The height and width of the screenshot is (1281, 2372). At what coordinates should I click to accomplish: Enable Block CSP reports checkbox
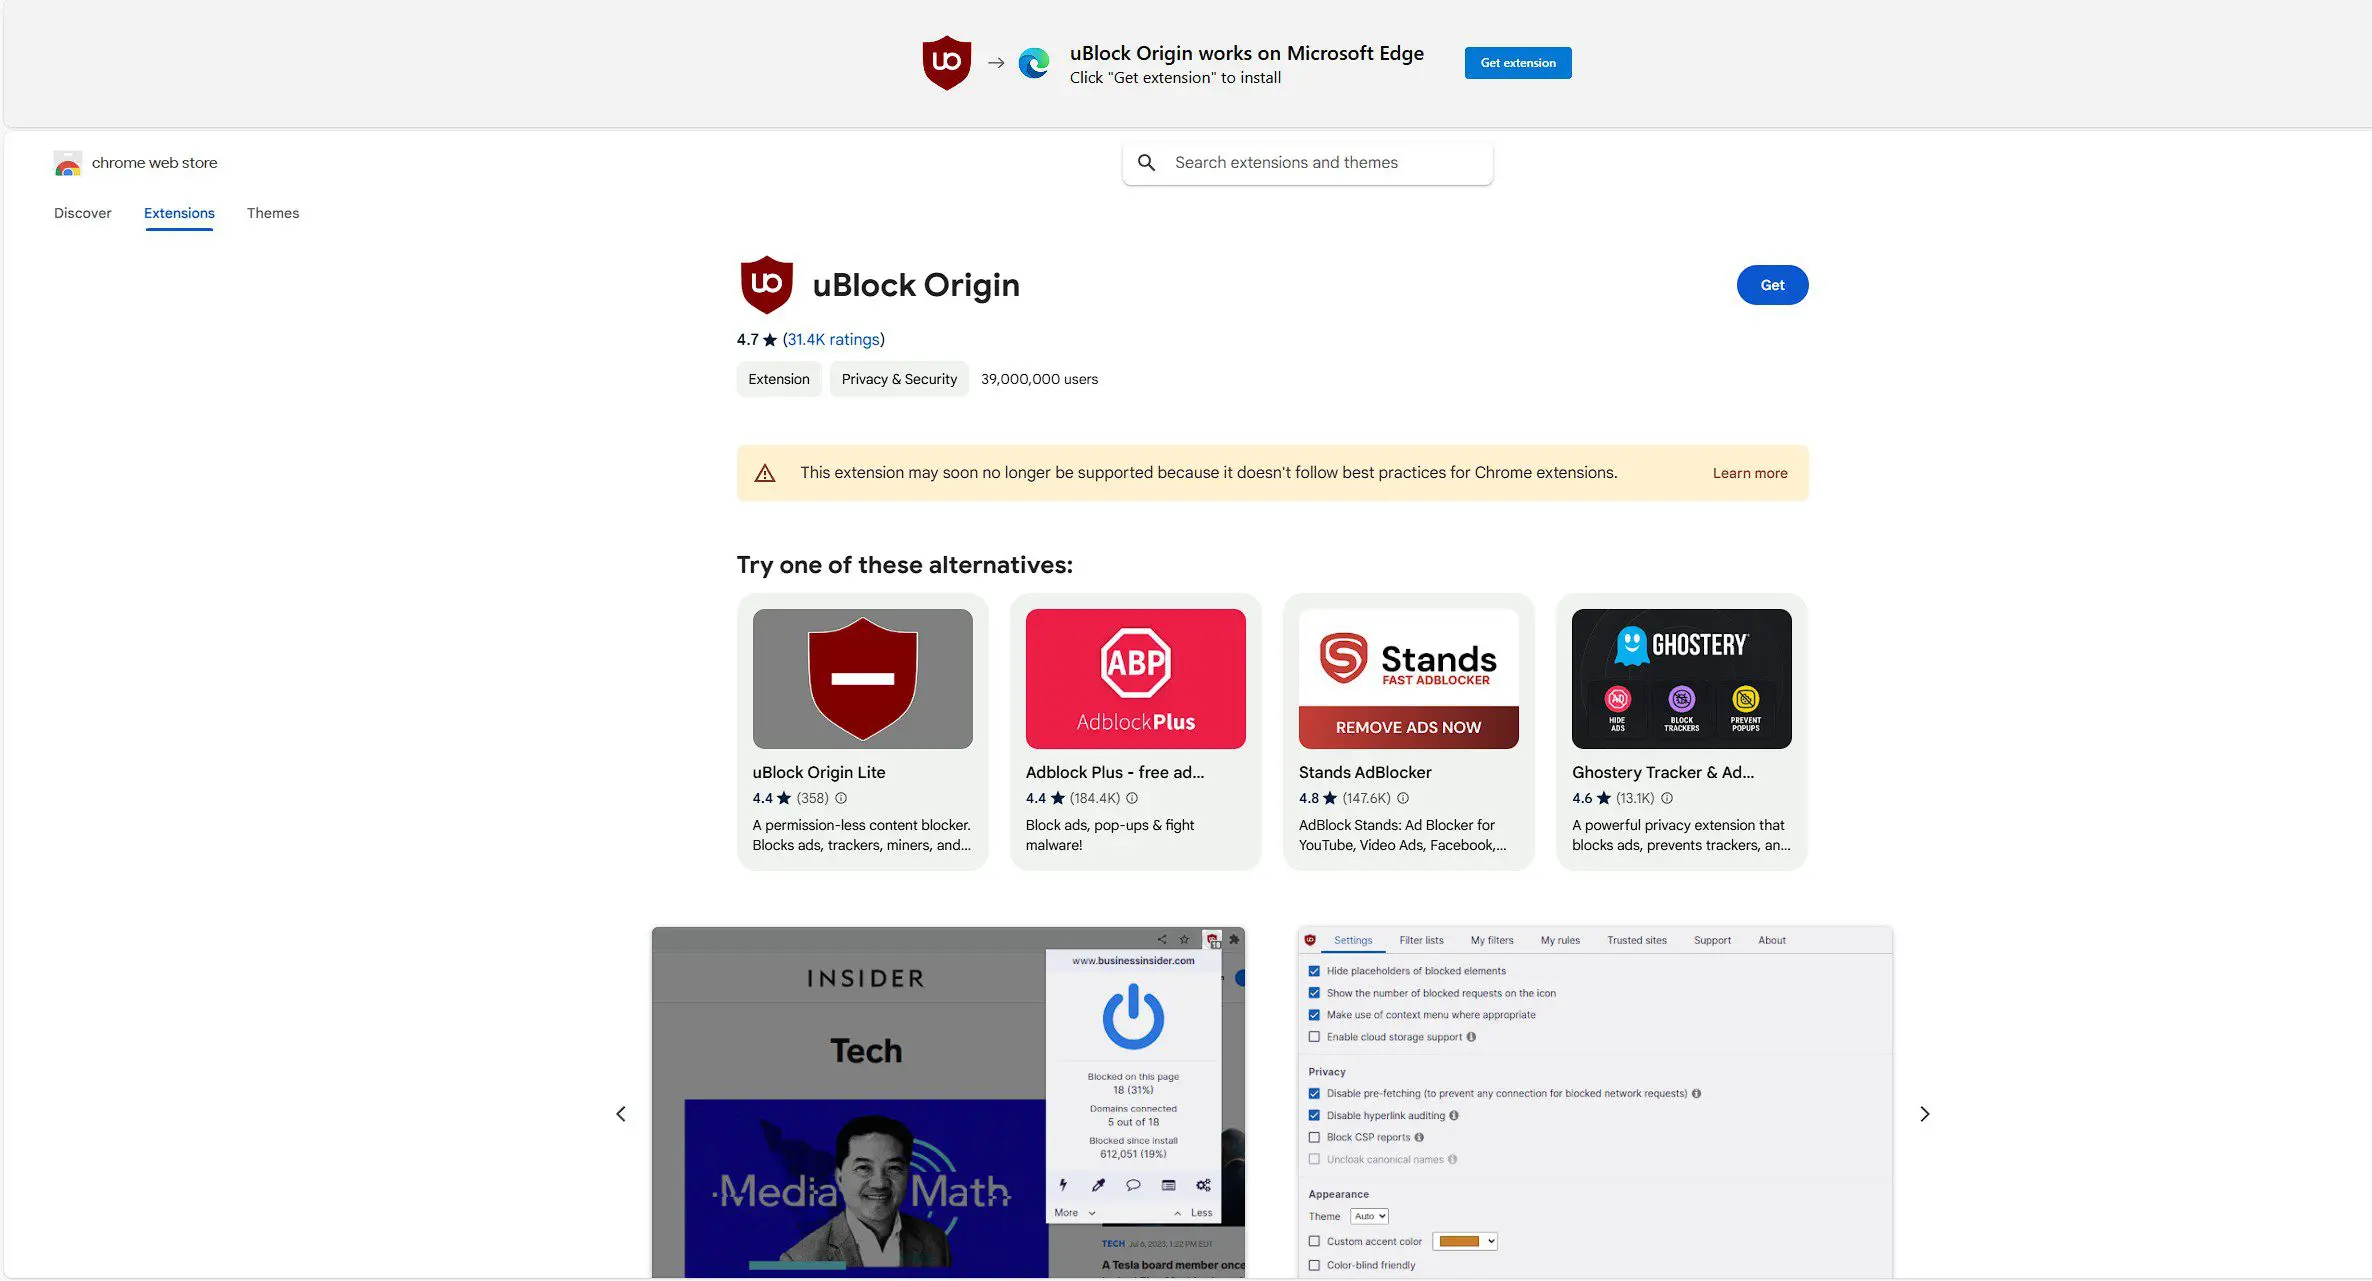(1314, 1138)
